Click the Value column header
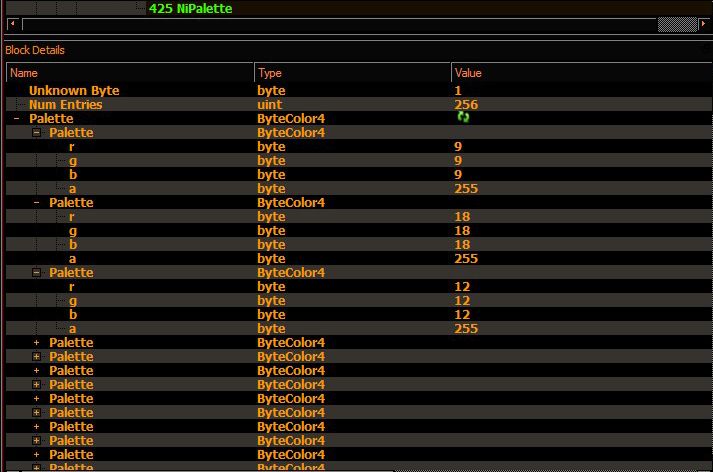Viewport: 713px width, 472px height. tap(582, 73)
